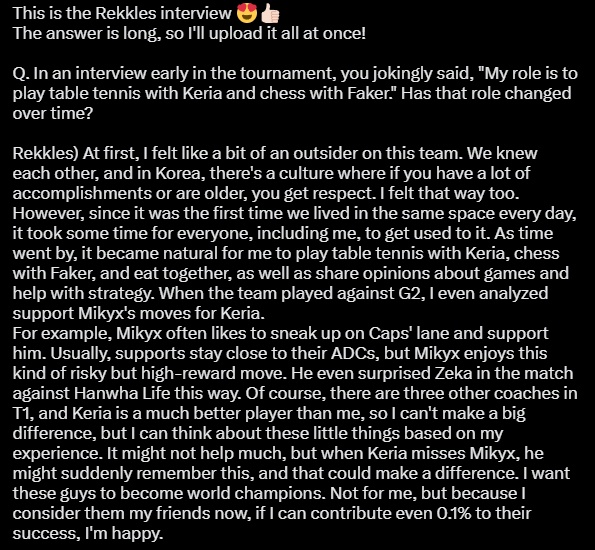Click the words "Hanwha Life"

[122, 394]
